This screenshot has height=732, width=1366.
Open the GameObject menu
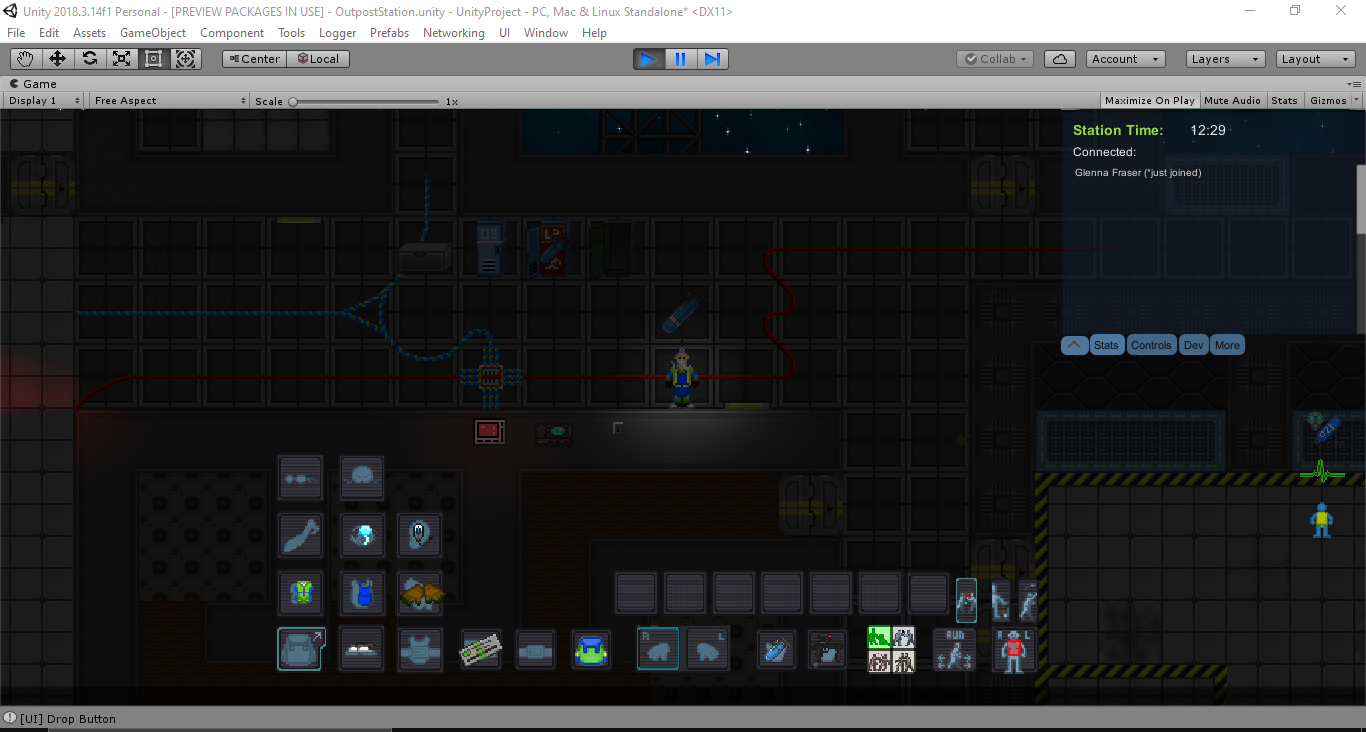pos(152,32)
